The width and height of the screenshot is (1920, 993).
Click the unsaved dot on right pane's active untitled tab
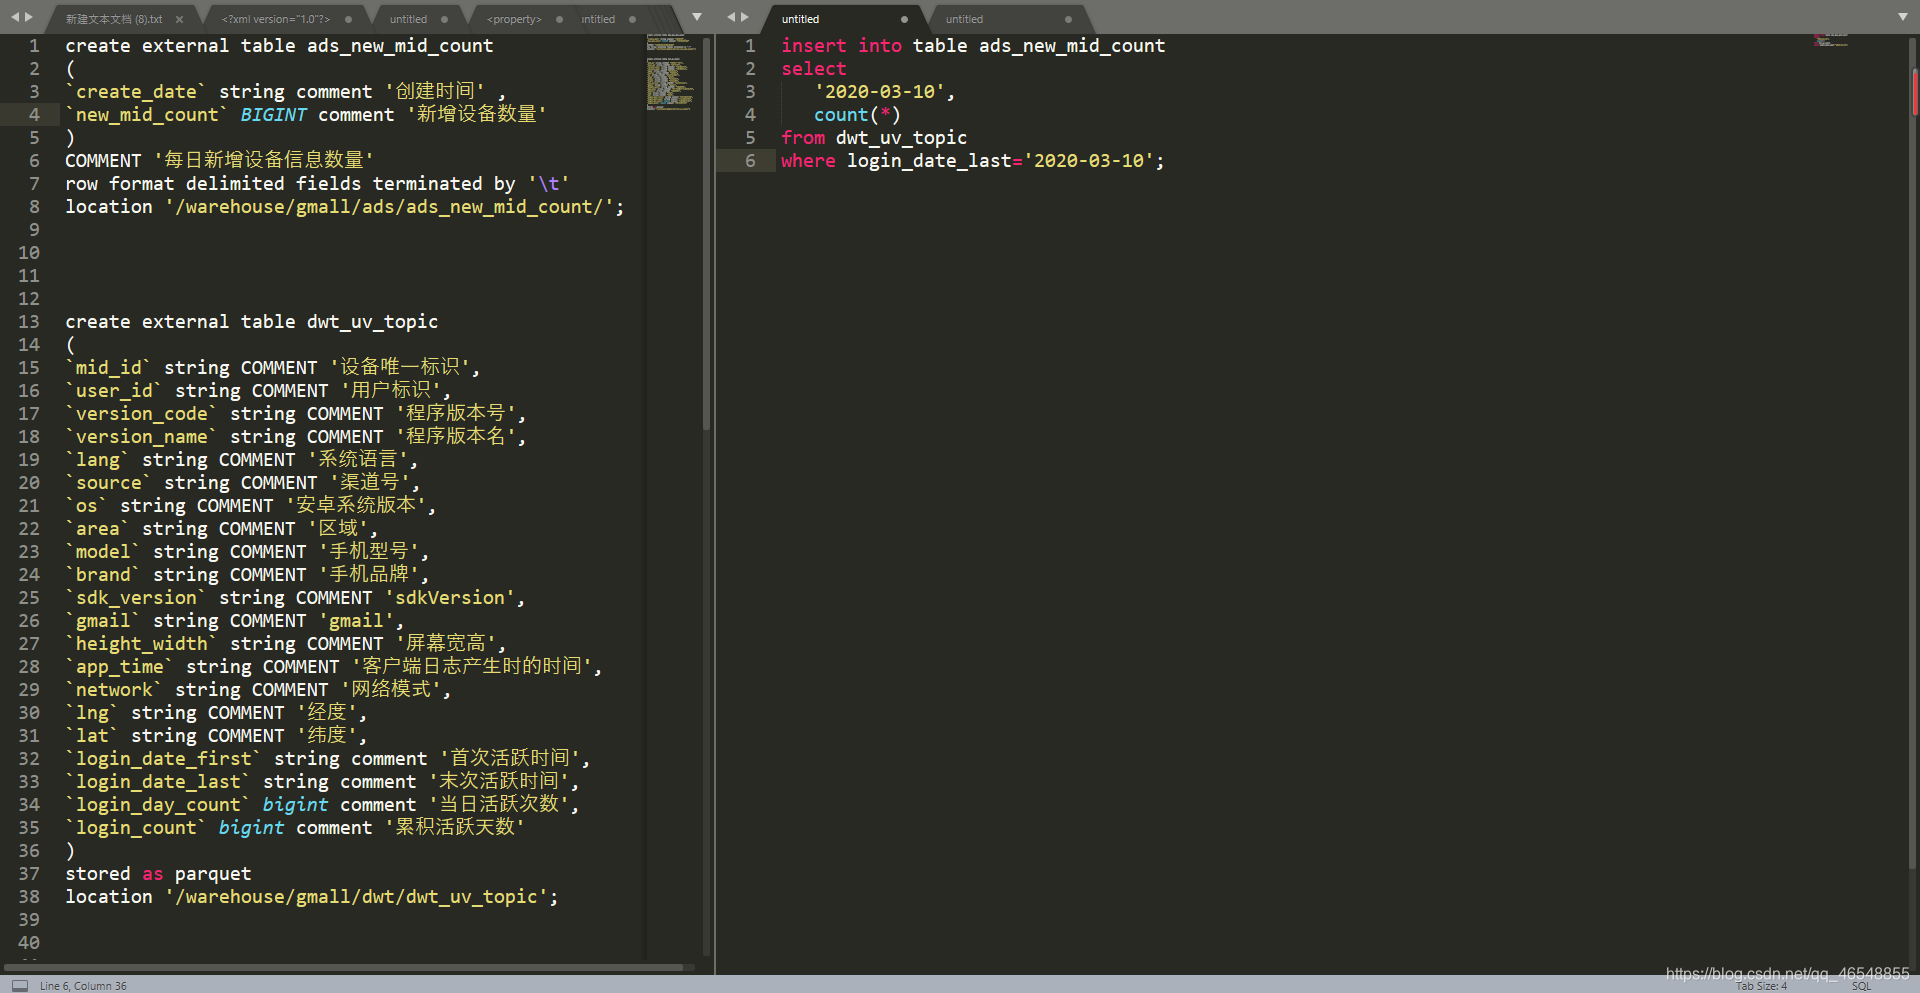pos(904,19)
